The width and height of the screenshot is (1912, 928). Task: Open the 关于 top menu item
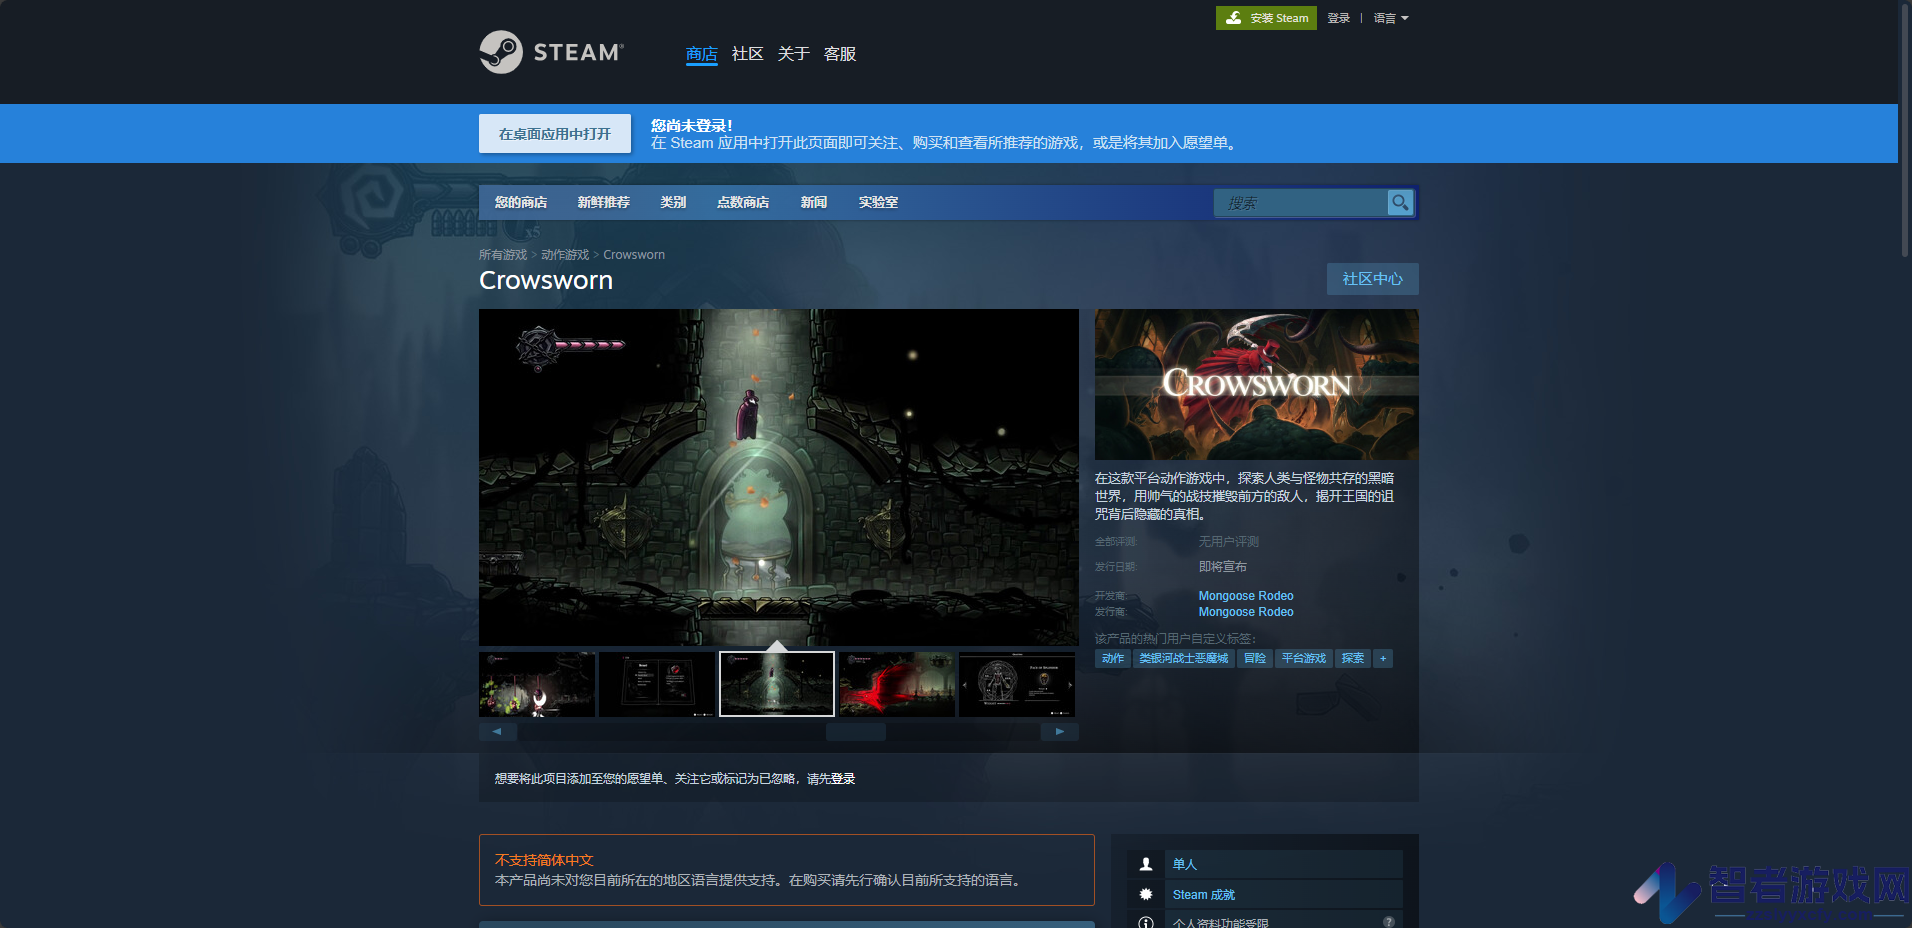[793, 54]
